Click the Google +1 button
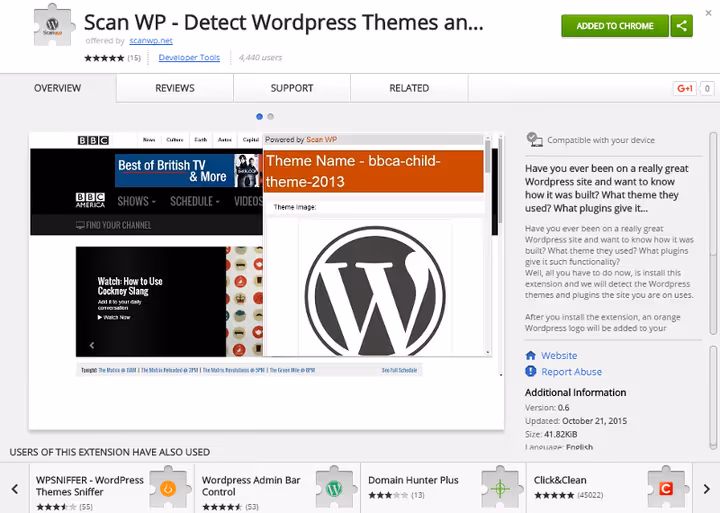Viewport: 720px width, 513px height. coord(685,88)
